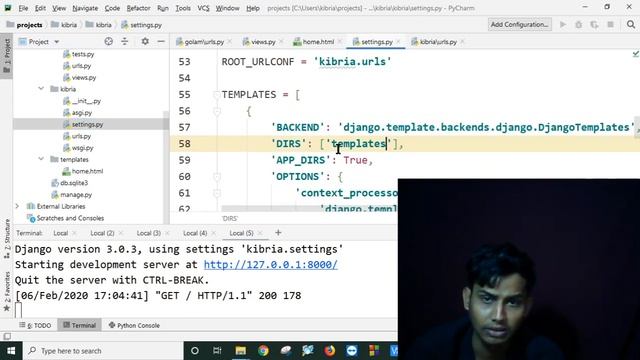Open the TODO tool window

(36, 325)
